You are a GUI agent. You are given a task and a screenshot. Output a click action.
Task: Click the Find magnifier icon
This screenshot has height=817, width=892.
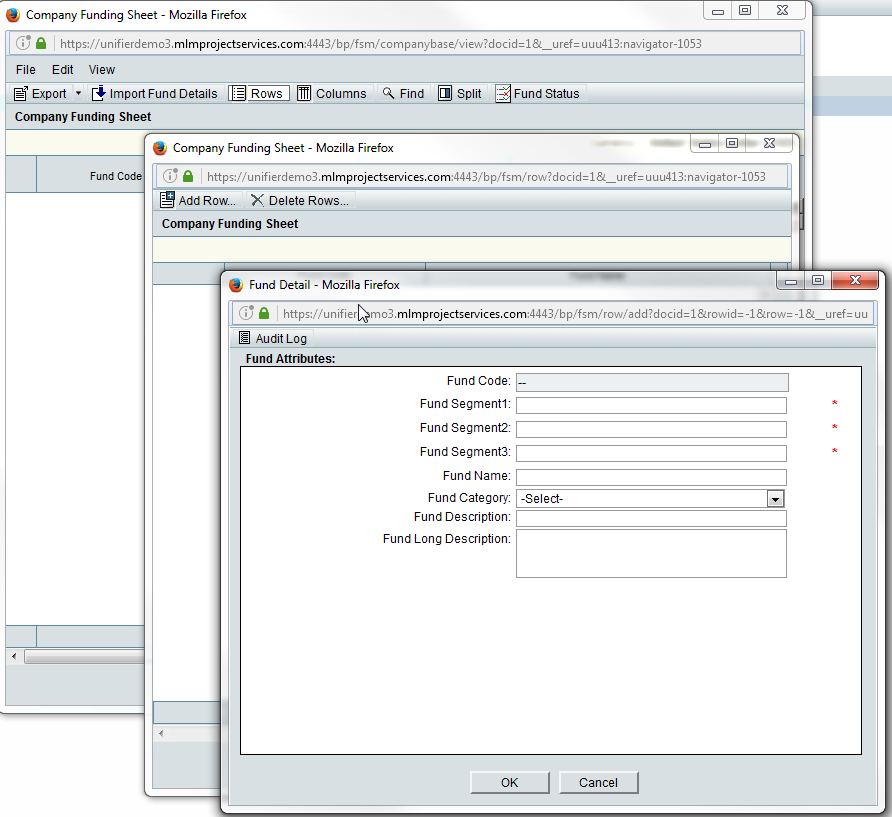click(388, 93)
